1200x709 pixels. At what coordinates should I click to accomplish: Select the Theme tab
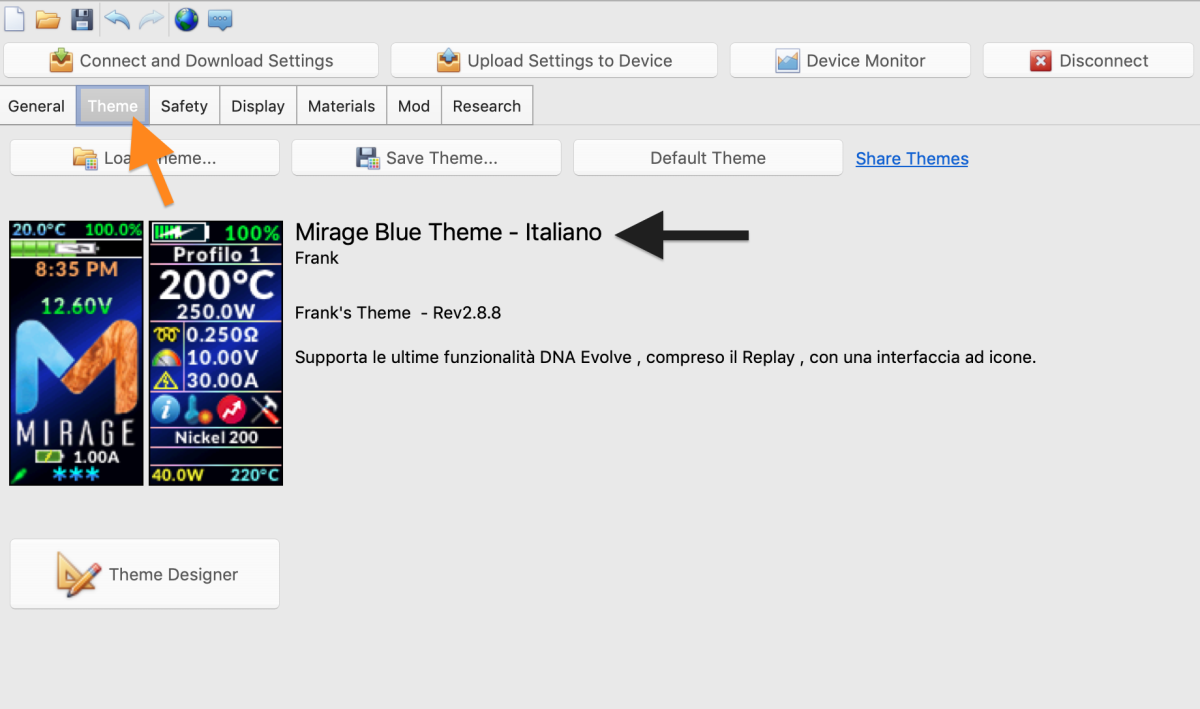click(113, 106)
